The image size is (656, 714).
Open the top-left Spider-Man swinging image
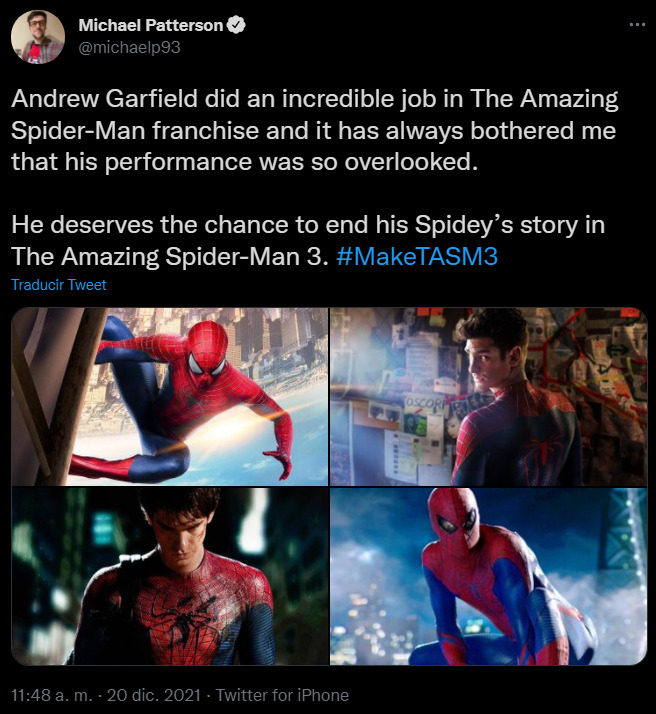coord(170,396)
